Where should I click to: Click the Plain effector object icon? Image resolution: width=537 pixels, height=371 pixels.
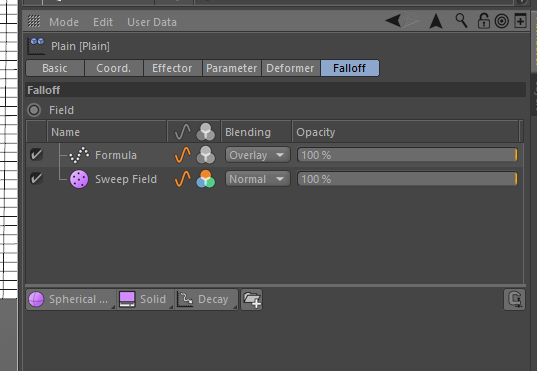tap(36, 46)
